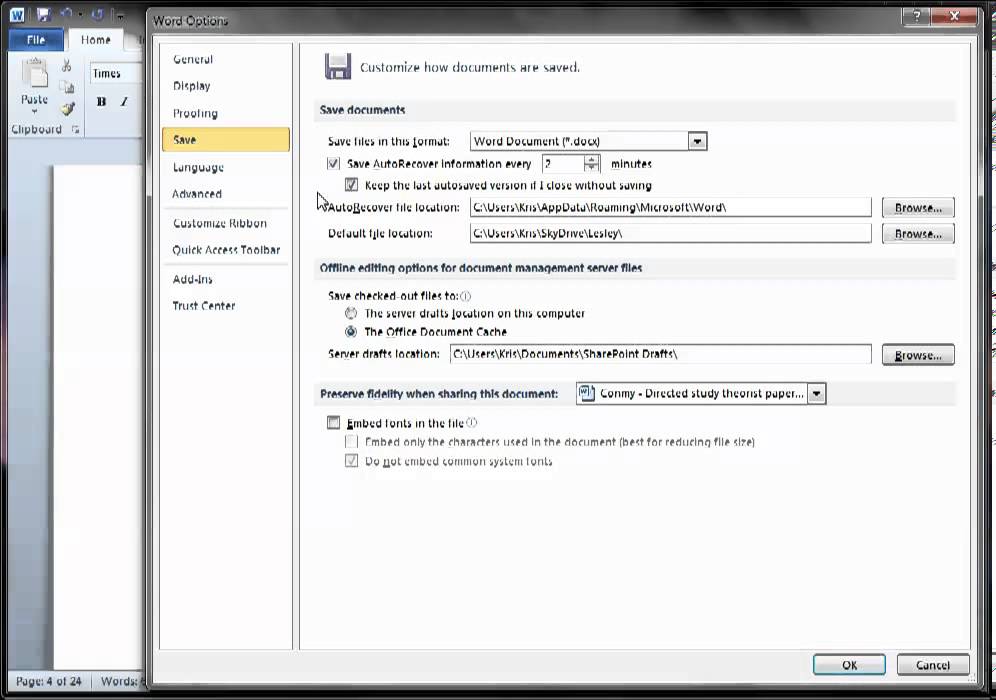Open Customize Ribbon category
The image size is (996, 700).
(225, 223)
